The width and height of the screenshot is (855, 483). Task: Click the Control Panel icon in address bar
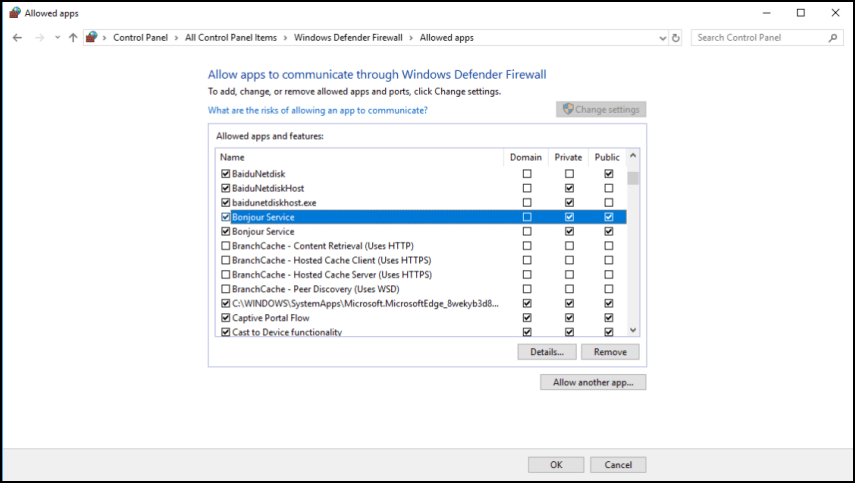click(x=92, y=37)
